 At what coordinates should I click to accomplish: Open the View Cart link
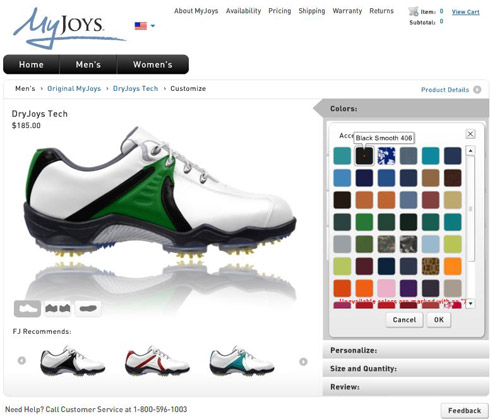click(465, 12)
